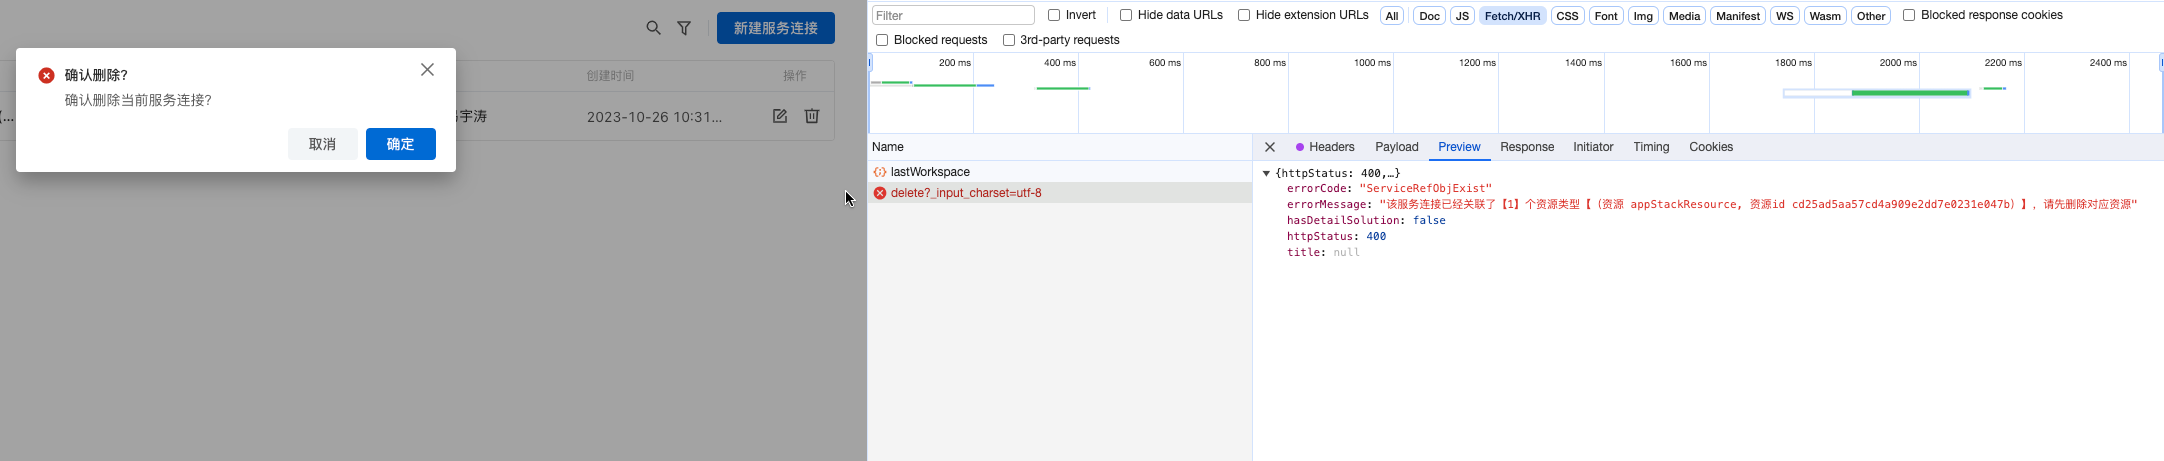The height and width of the screenshot is (461, 2164).
Task: Click the trash delete icon in the row
Action: [x=812, y=116]
